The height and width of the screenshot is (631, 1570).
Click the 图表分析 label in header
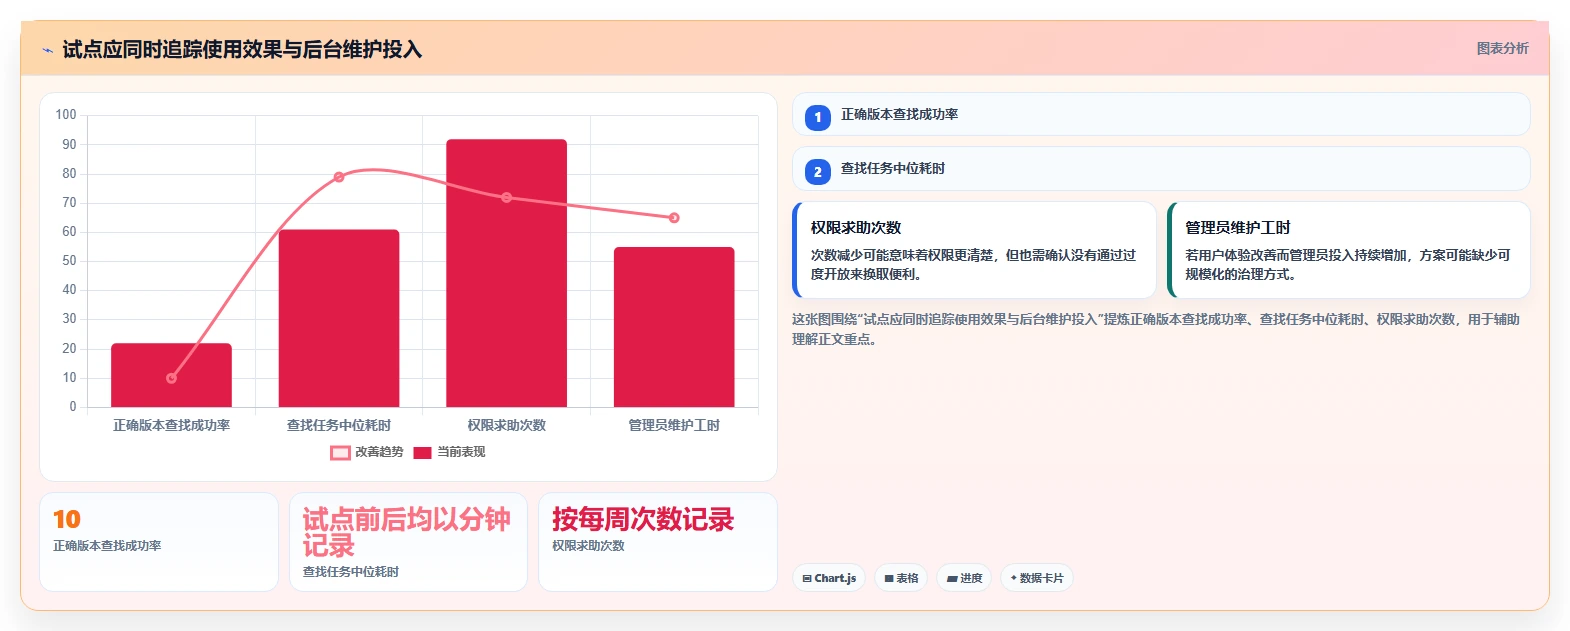(x=1502, y=48)
